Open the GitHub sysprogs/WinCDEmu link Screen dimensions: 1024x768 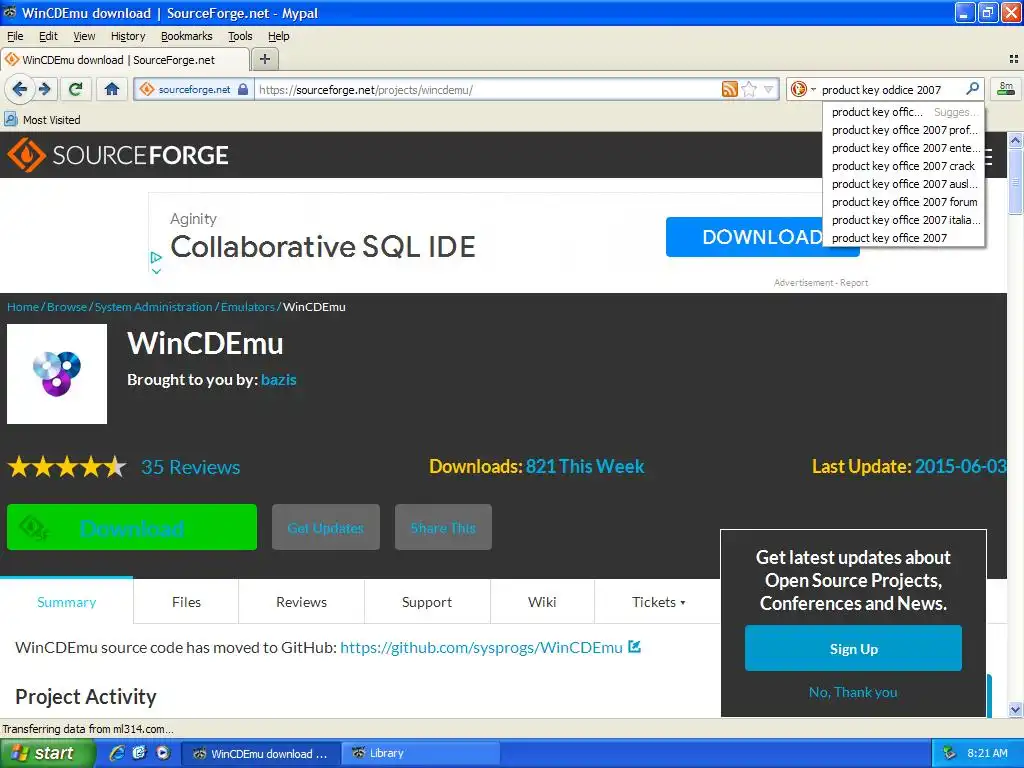pyautogui.click(x=481, y=647)
